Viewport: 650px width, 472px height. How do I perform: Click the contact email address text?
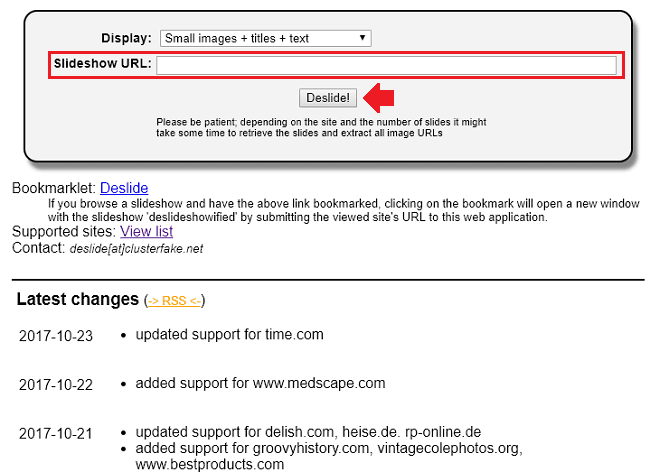[135, 249]
